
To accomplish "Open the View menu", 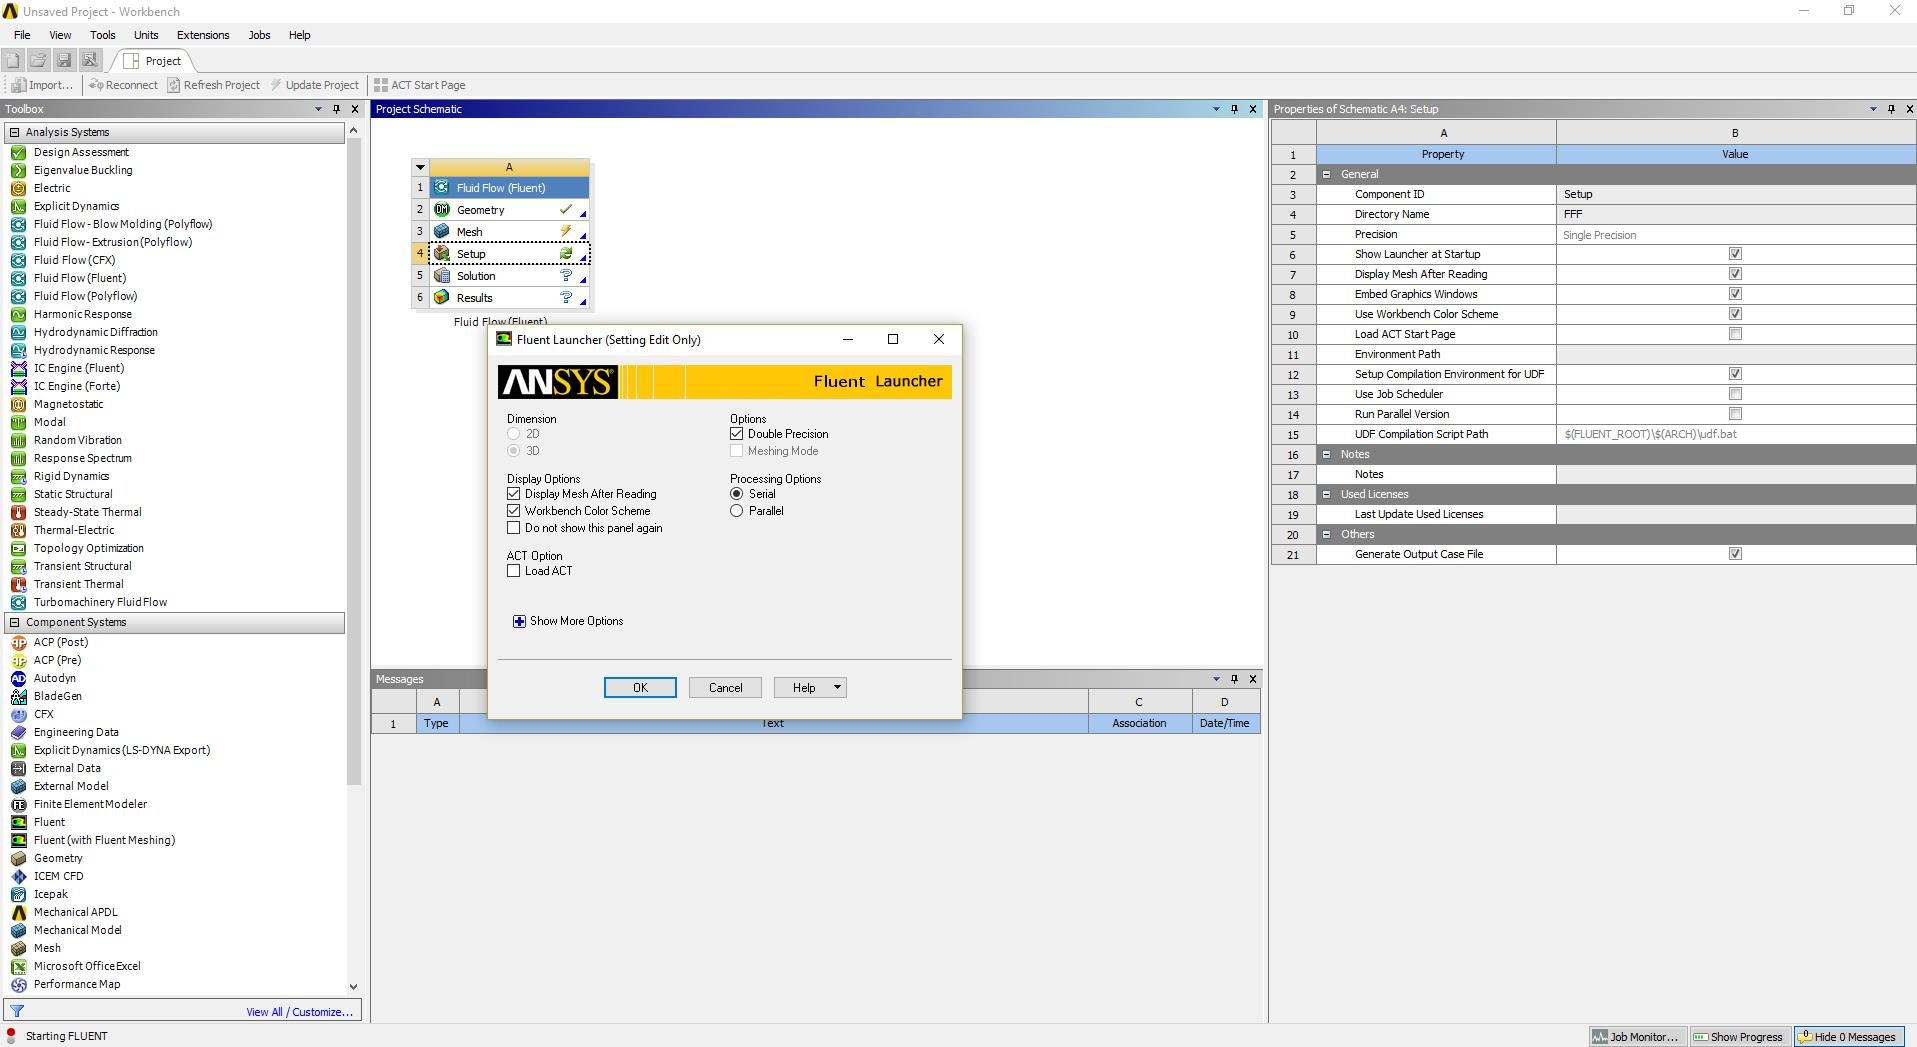I will tap(60, 35).
